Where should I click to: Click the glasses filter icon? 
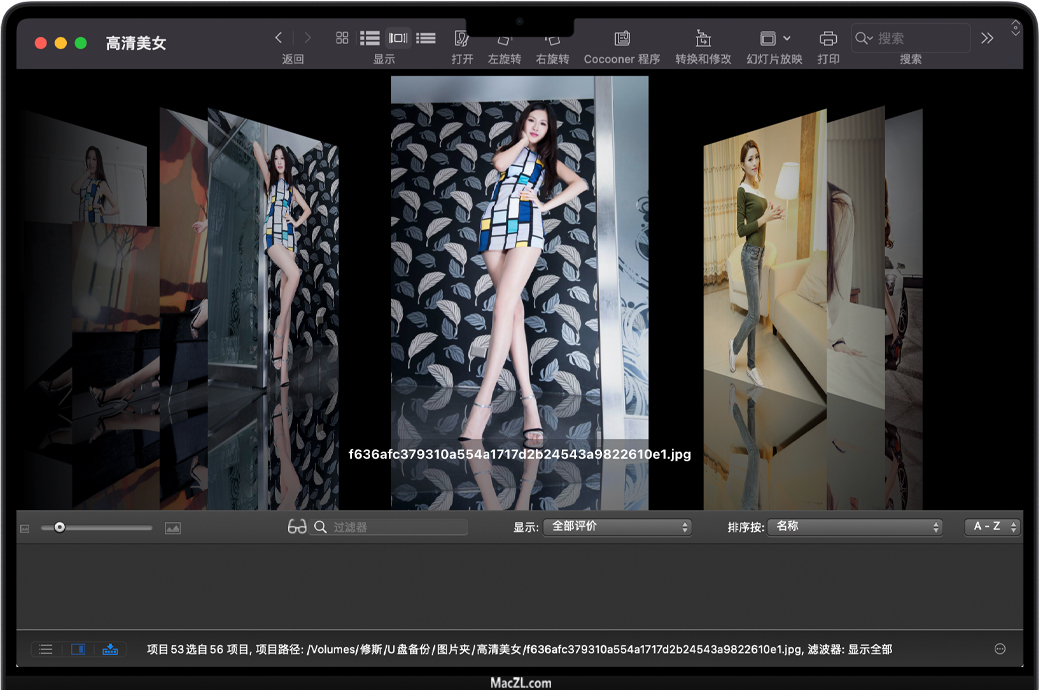click(x=297, y=527)
